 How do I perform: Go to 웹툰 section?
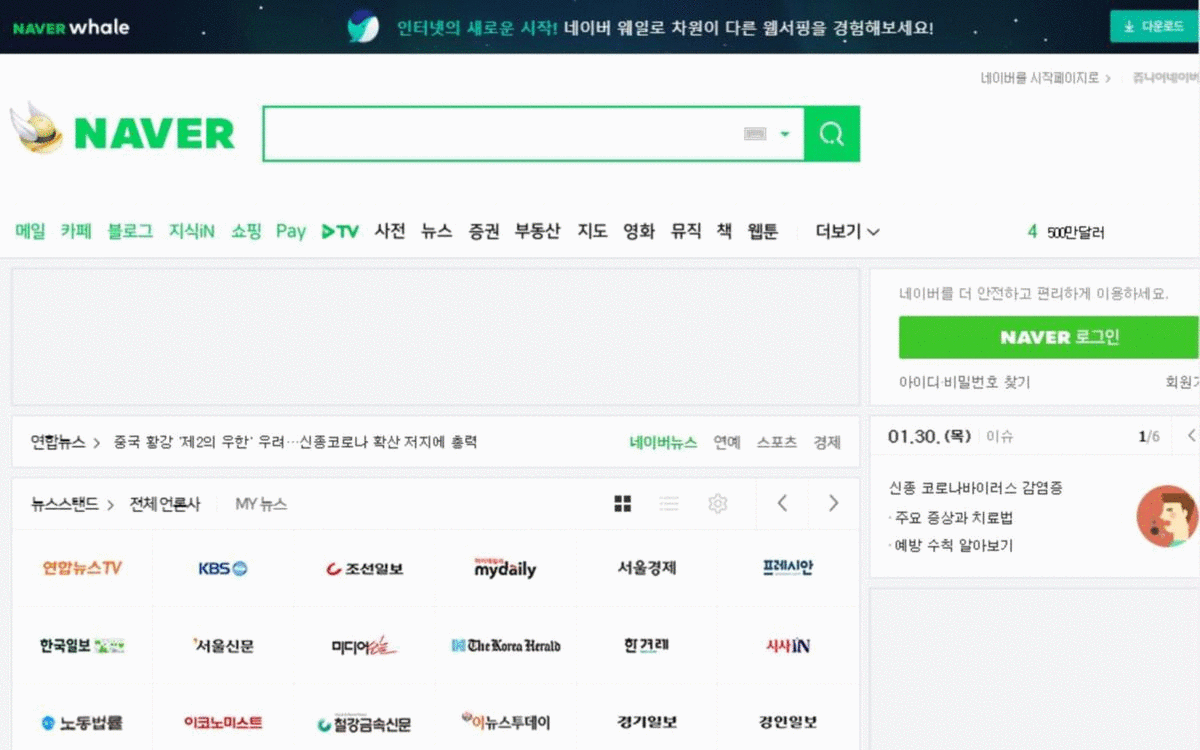point(763,231)
